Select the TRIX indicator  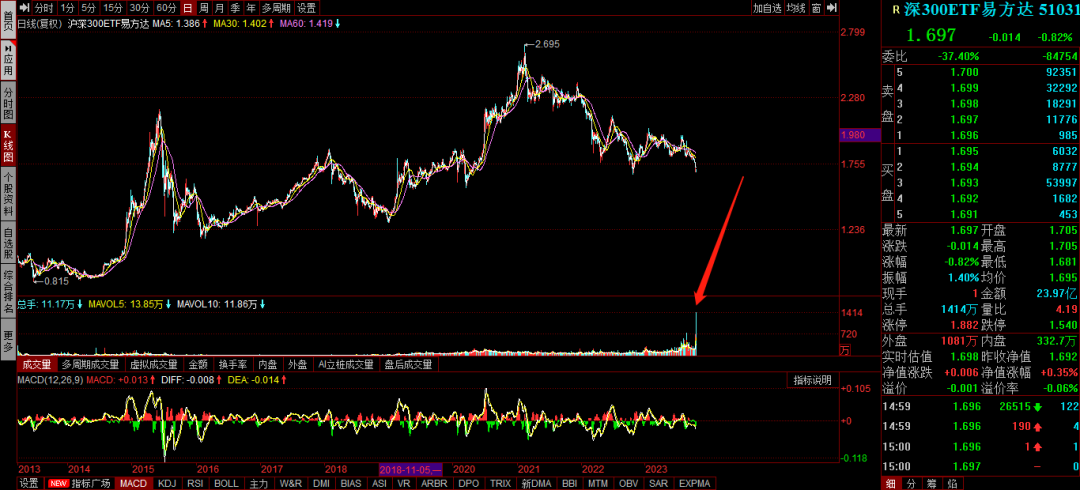click(501, 484)
